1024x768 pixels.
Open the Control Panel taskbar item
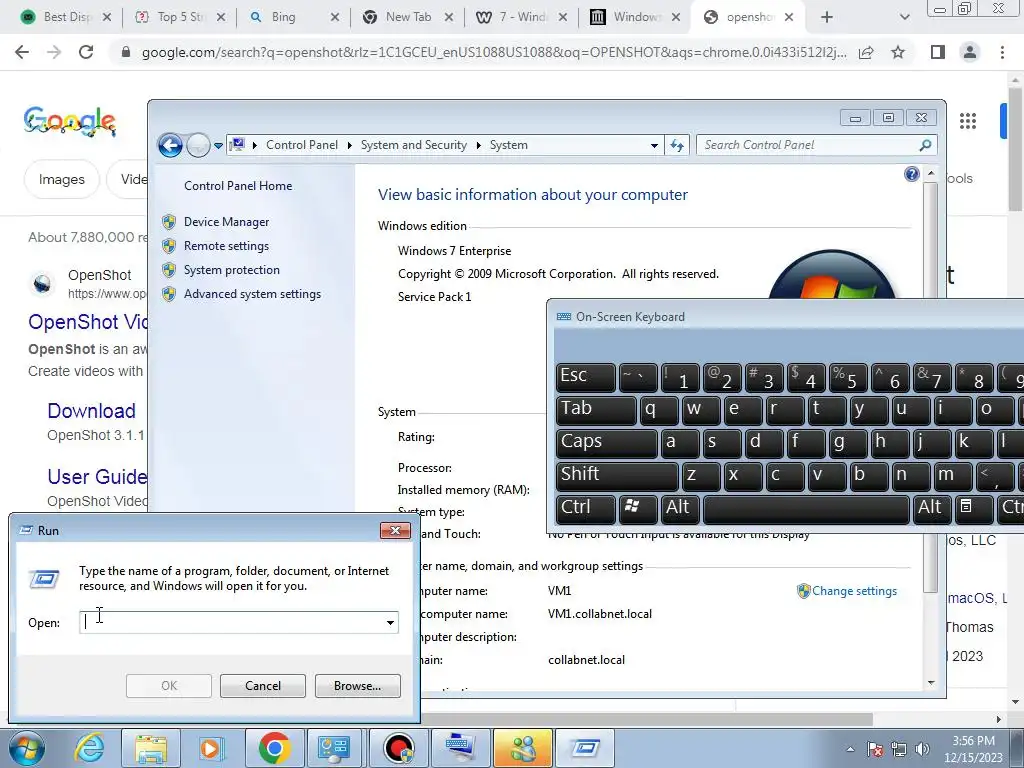pos(335,748)
